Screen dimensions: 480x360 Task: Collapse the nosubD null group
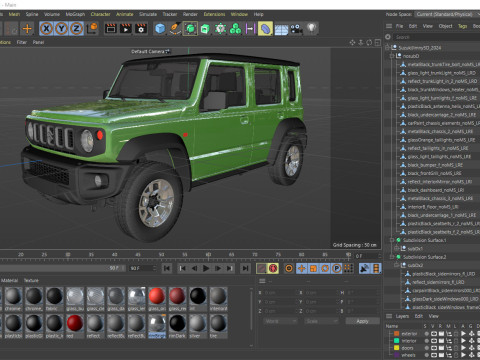click(392, 56)
